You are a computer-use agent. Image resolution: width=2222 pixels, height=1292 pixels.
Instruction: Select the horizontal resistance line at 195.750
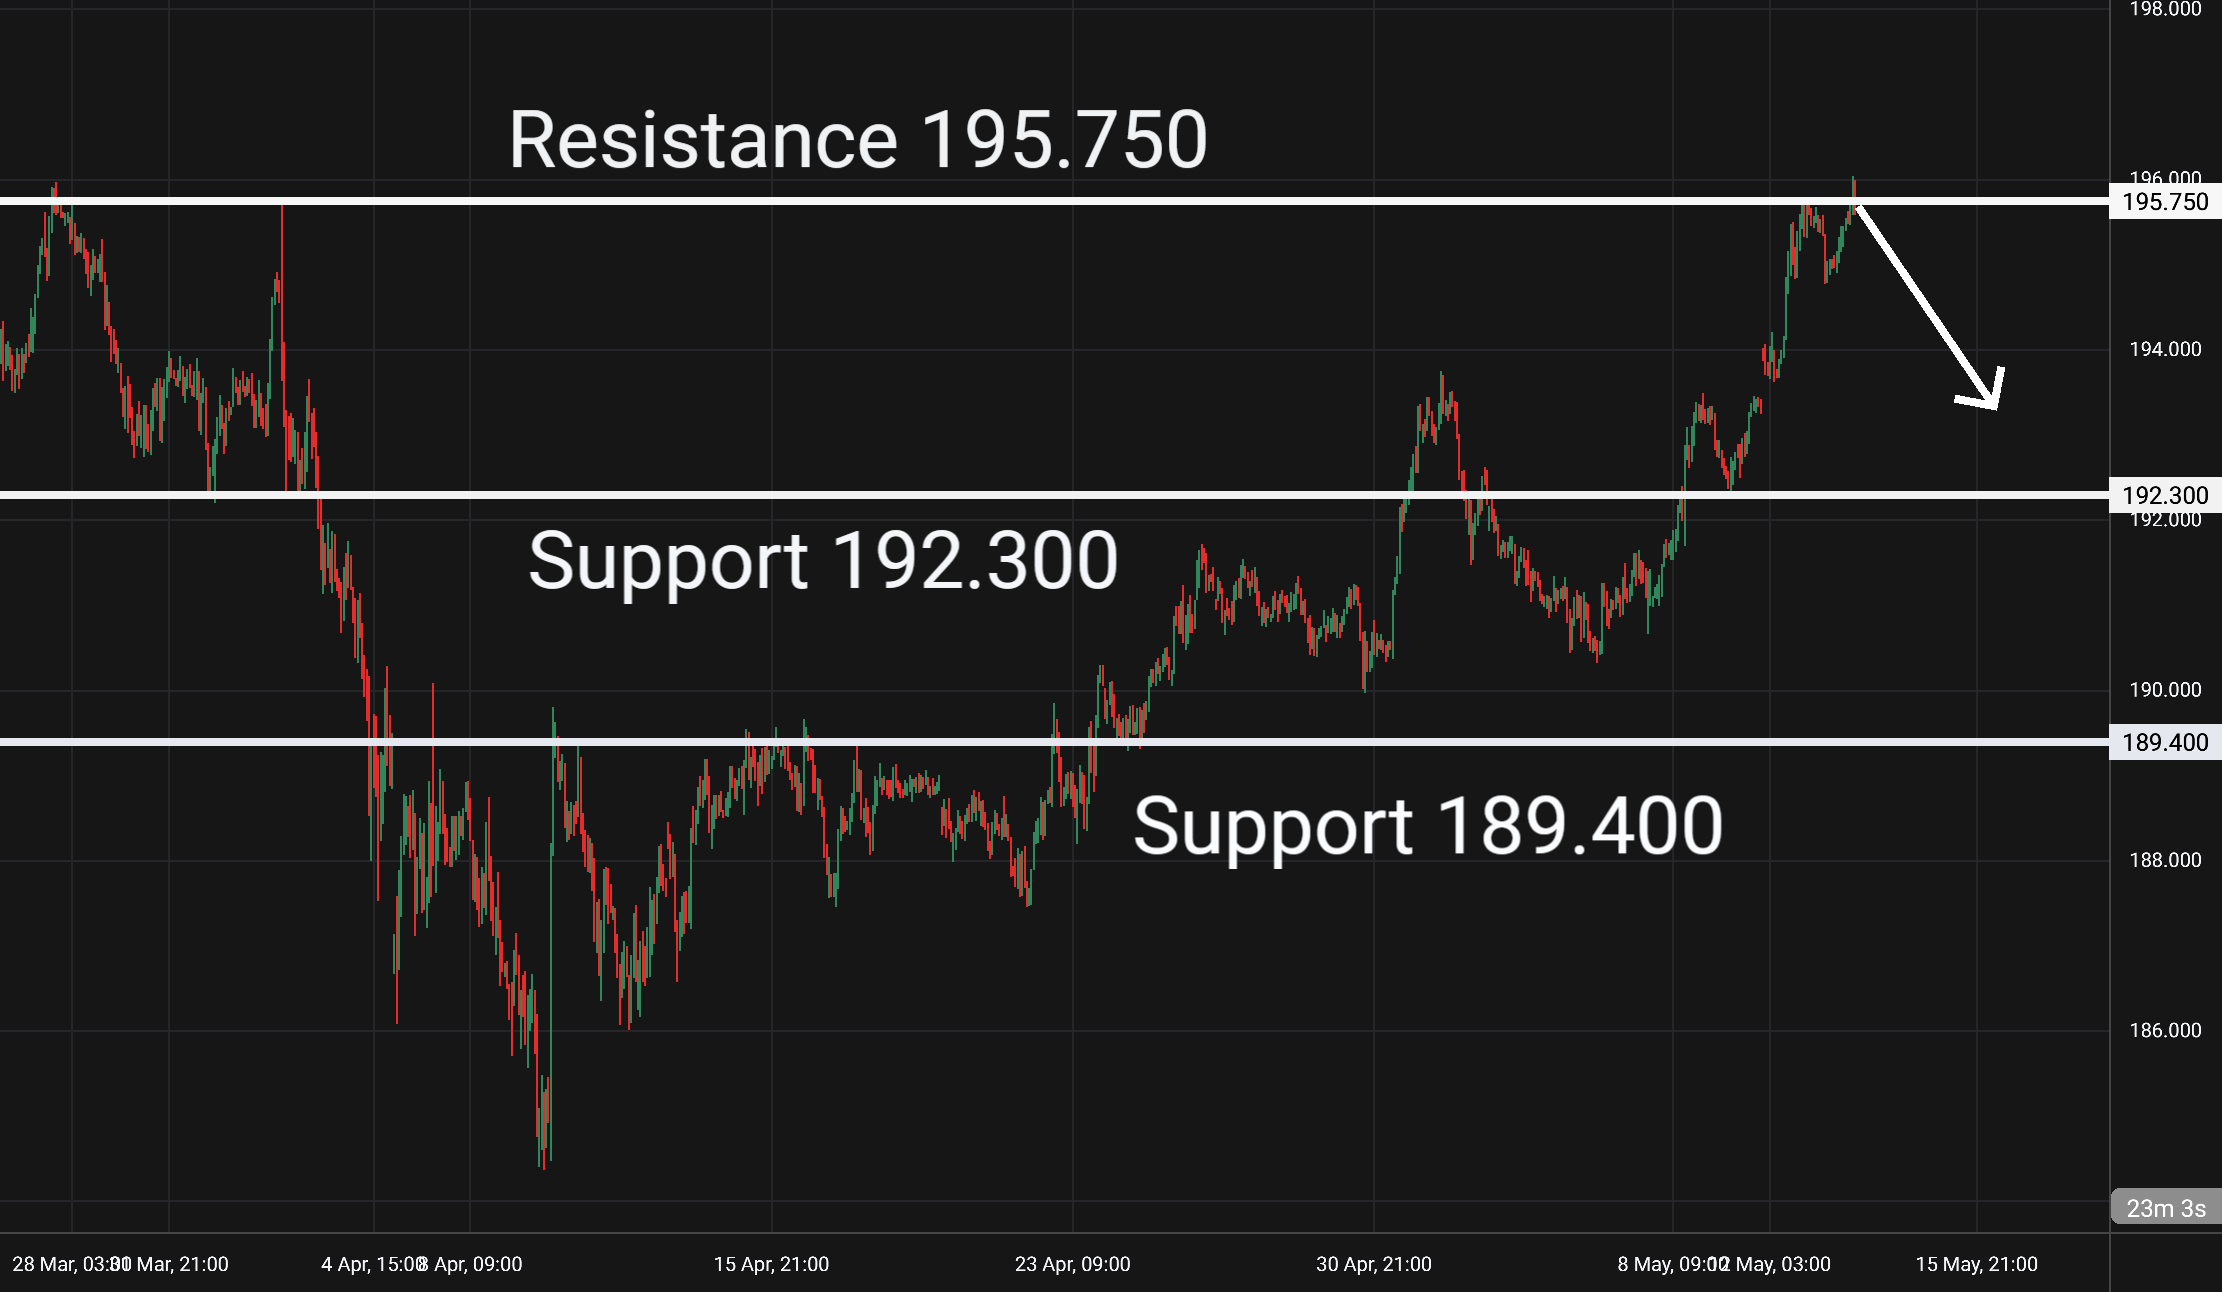click(x=1054, y=201)
